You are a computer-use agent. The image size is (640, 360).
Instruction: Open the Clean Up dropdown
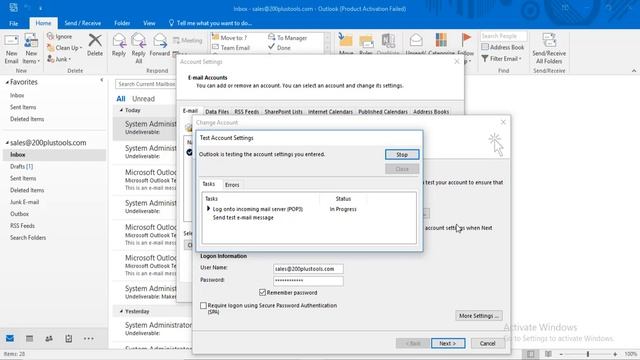[x=64, y=48]
